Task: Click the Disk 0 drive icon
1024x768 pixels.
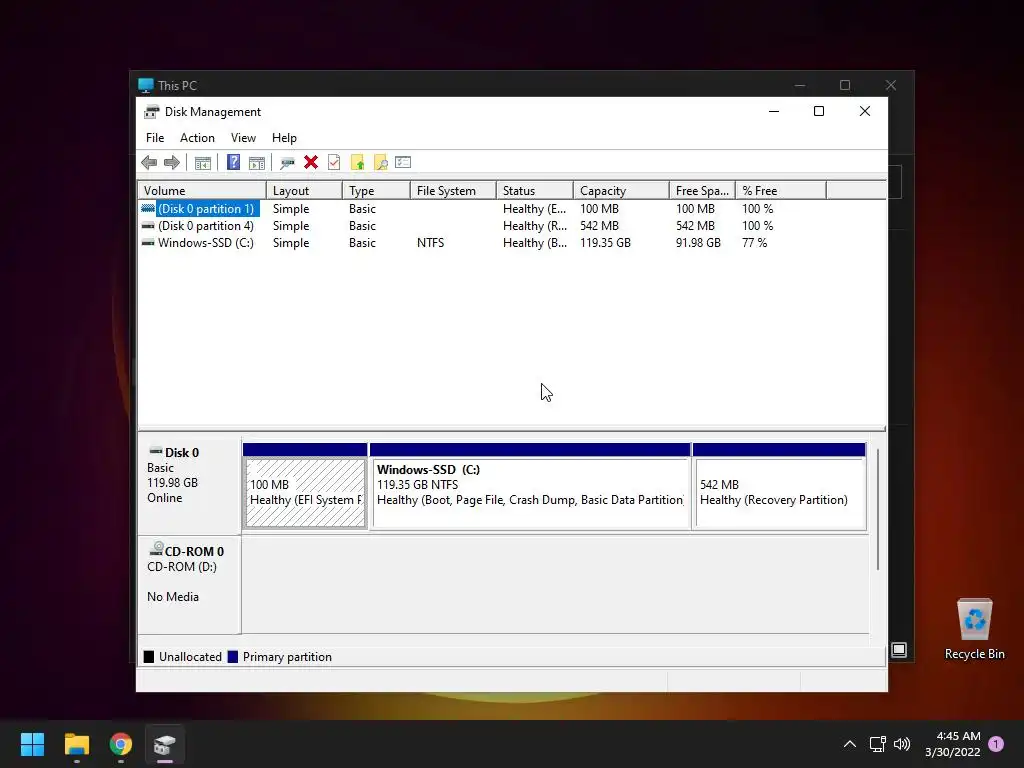Action: coord(155,451)
